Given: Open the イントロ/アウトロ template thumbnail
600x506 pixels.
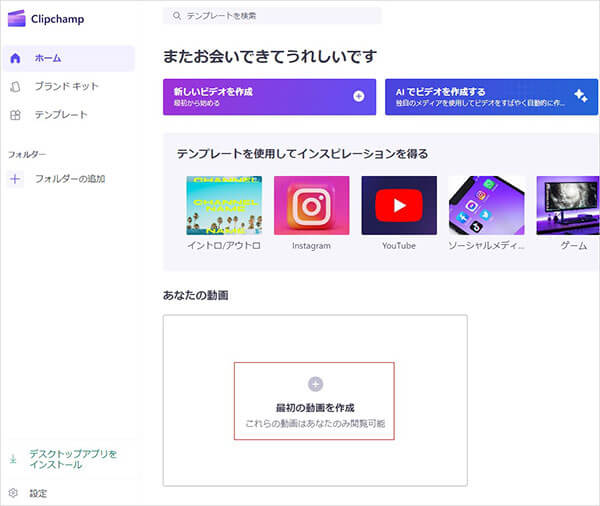Looking at the screenshot, I should pos(224,206).
